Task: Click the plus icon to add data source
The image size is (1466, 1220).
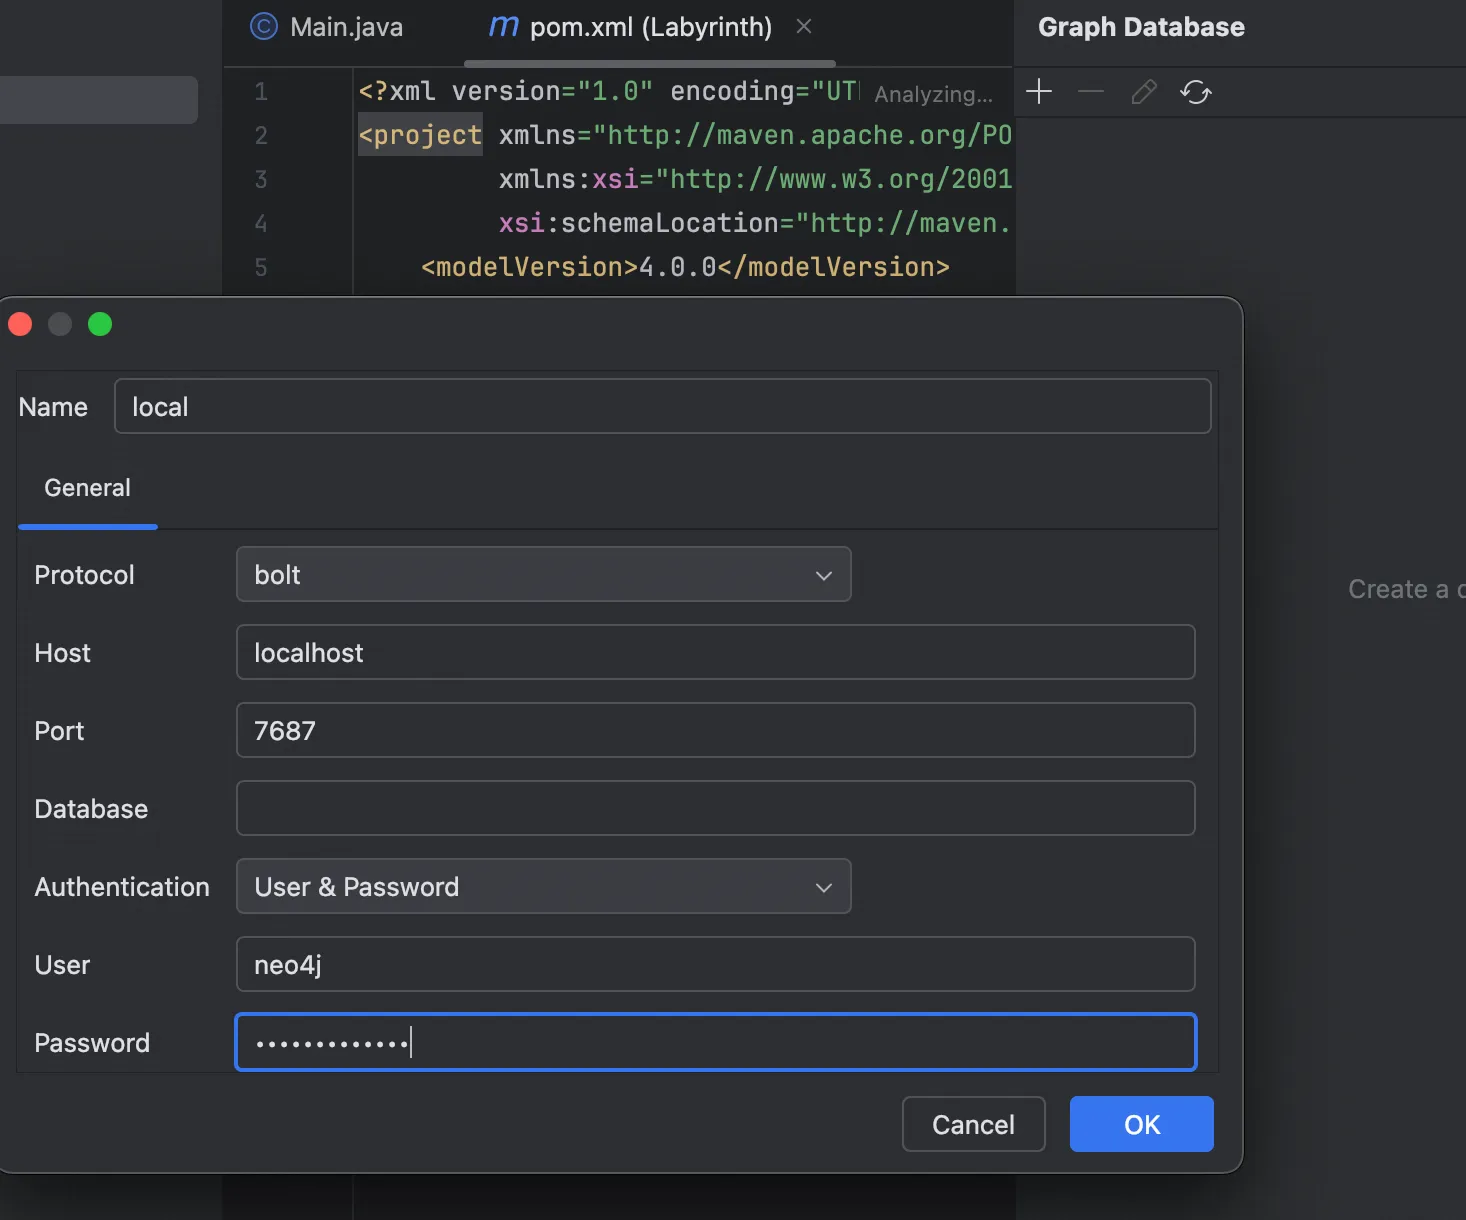Action: click(1039, 92)
